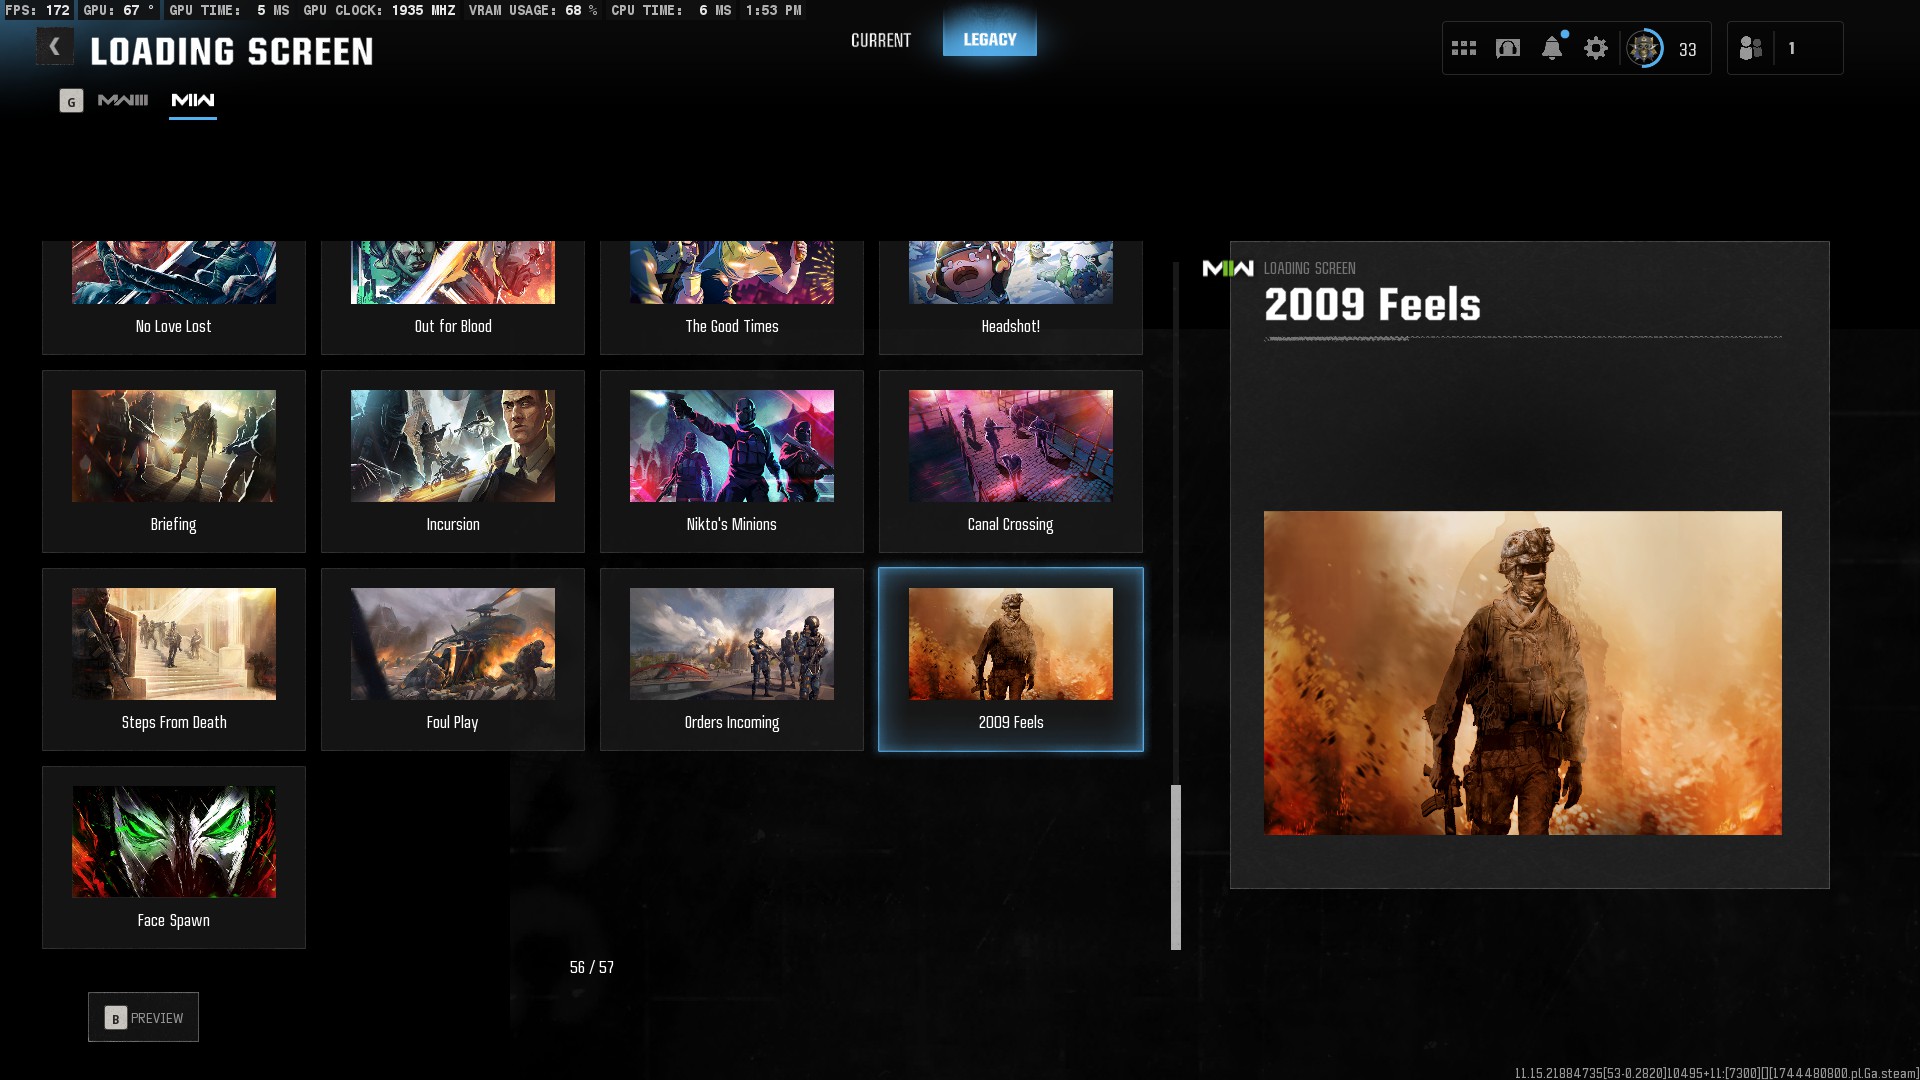
Task: Open the social party icon
Action: point(1750,48)
